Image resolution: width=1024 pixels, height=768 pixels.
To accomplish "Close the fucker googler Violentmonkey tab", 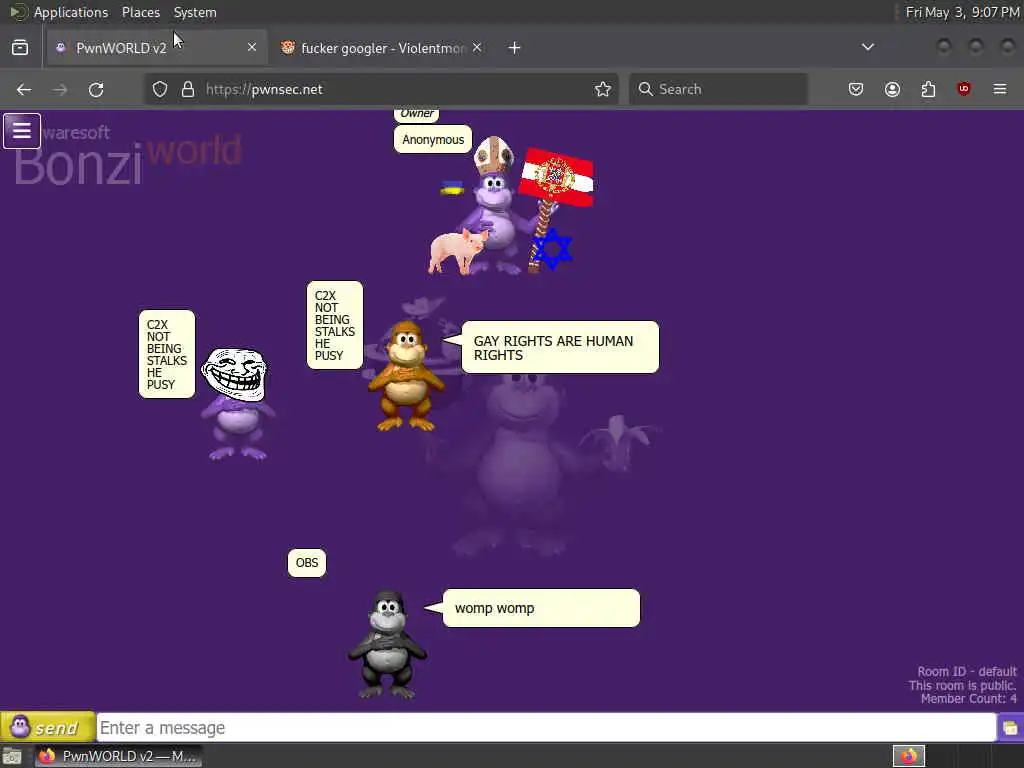I will tap(477, 47).
